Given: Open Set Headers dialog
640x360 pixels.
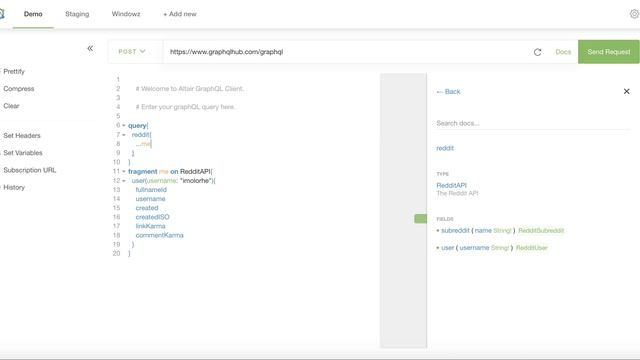Looking at the screenshot, I should (x=22, y=136).
